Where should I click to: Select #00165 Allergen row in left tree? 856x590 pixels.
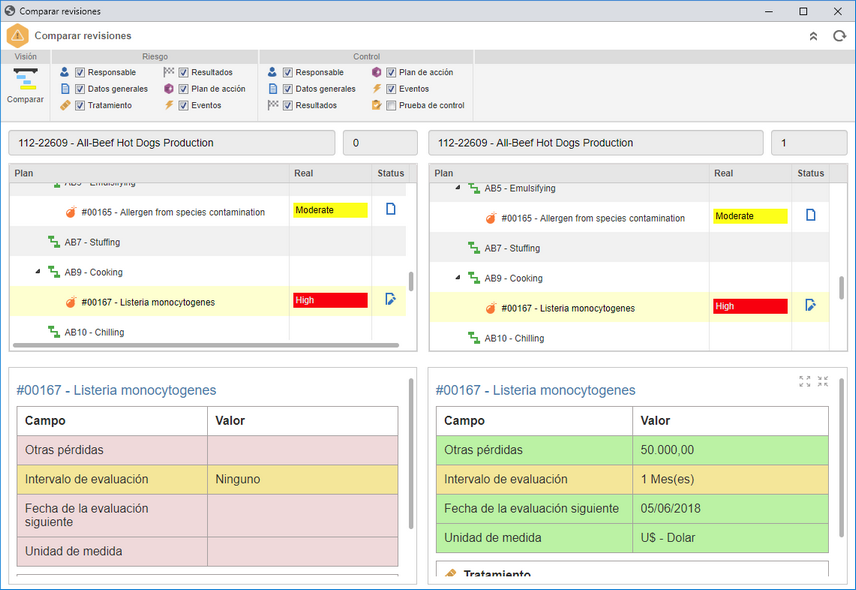207,212
